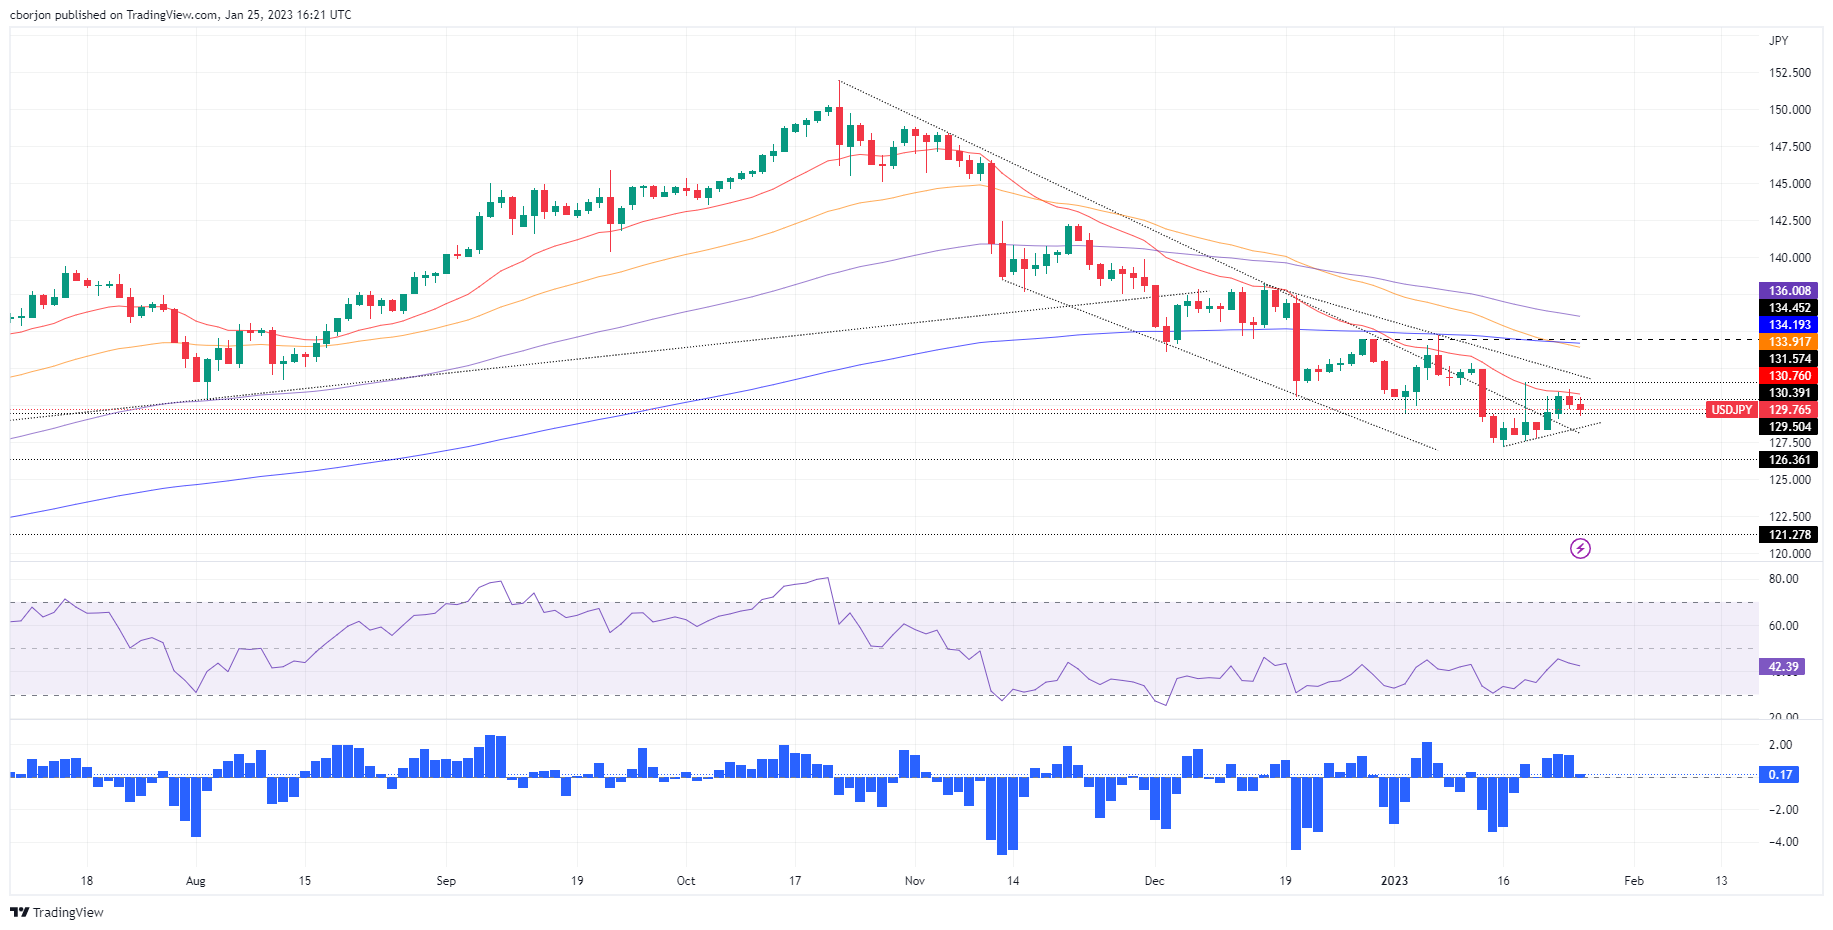Click the purple 136.008 moving average label

pos(1788,291)
